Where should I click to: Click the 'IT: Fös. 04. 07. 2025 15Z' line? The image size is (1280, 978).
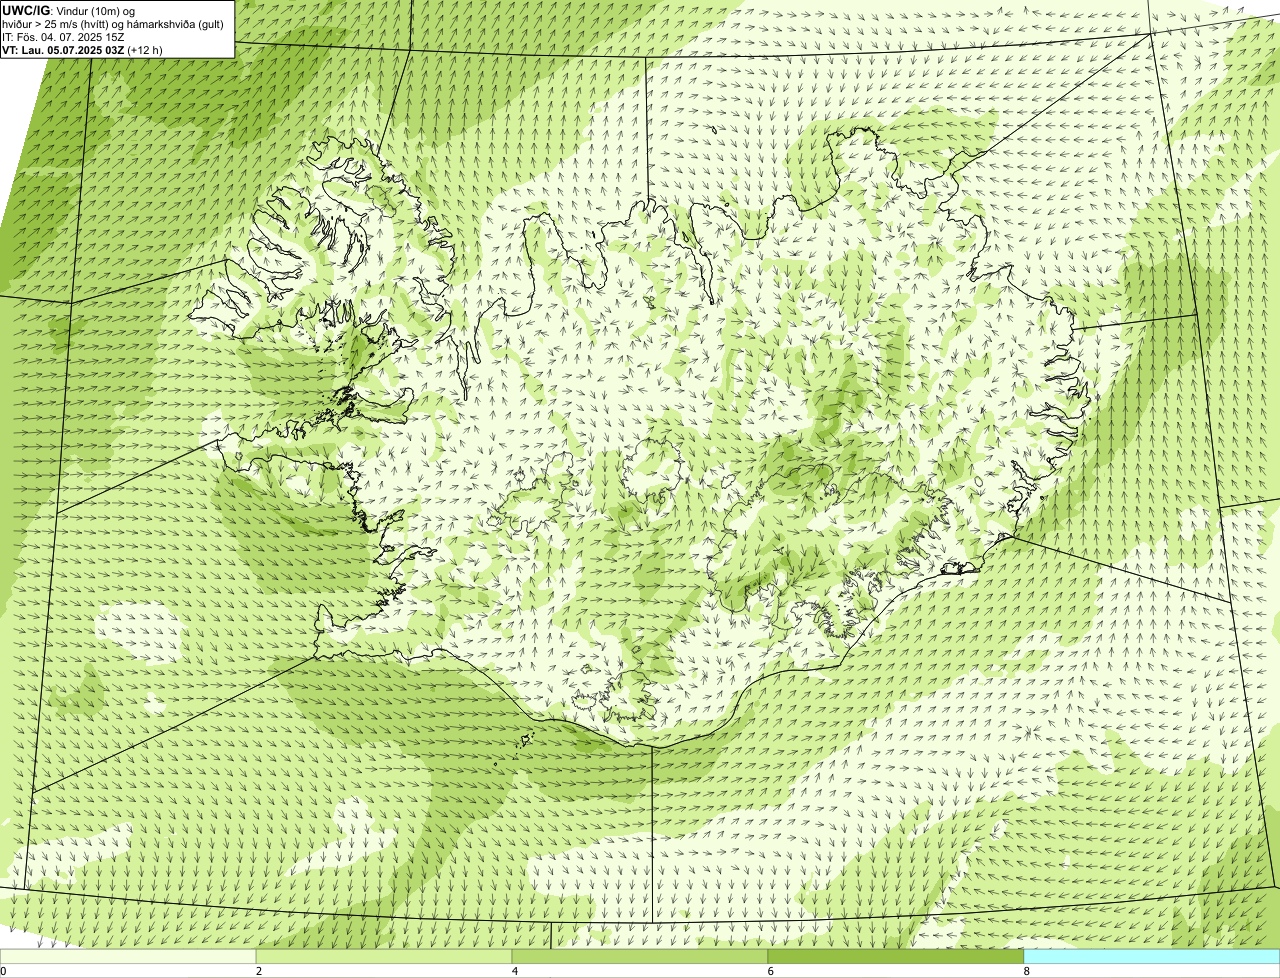[63, 37]
